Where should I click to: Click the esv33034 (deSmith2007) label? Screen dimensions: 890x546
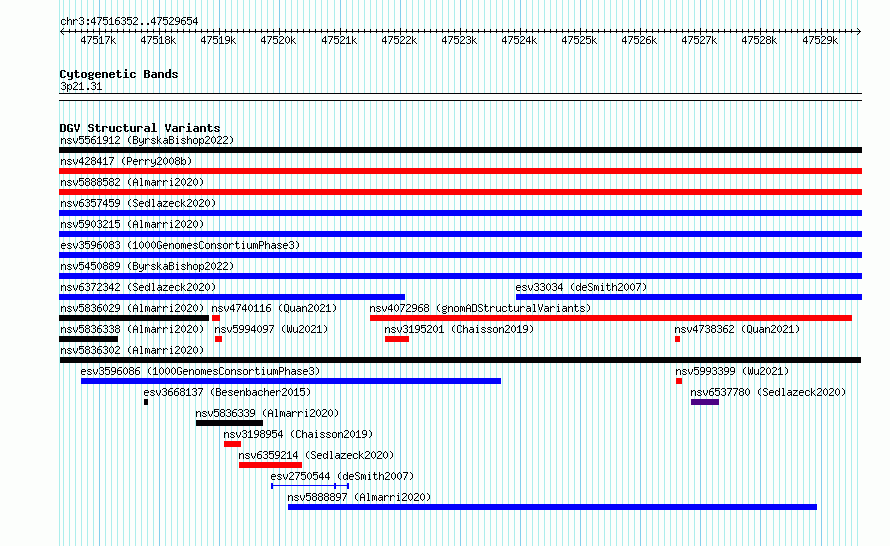click(x=581, y=287)
